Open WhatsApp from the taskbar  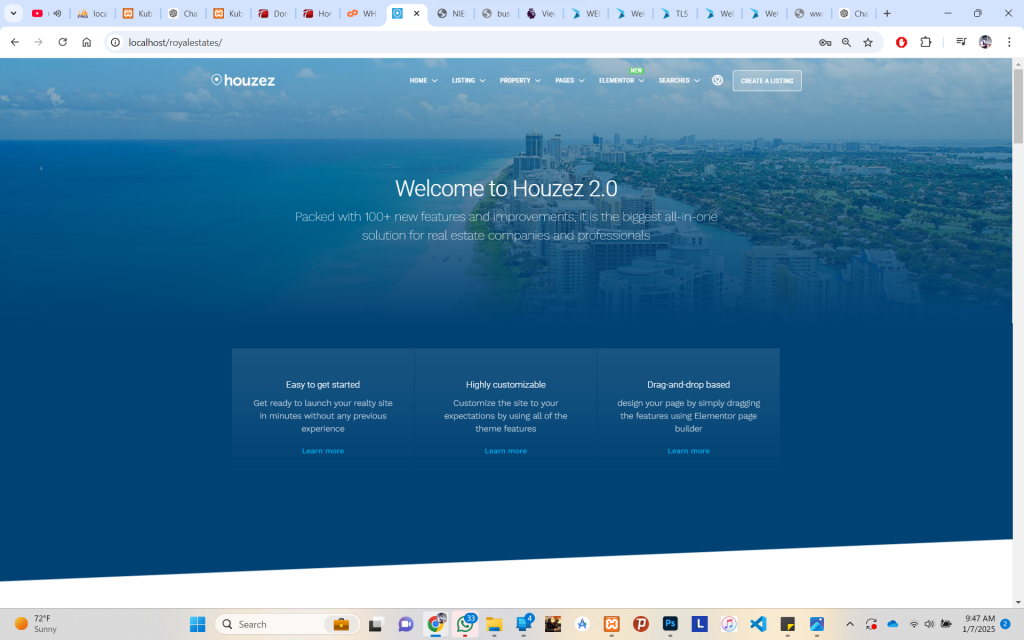click(465, 625)
